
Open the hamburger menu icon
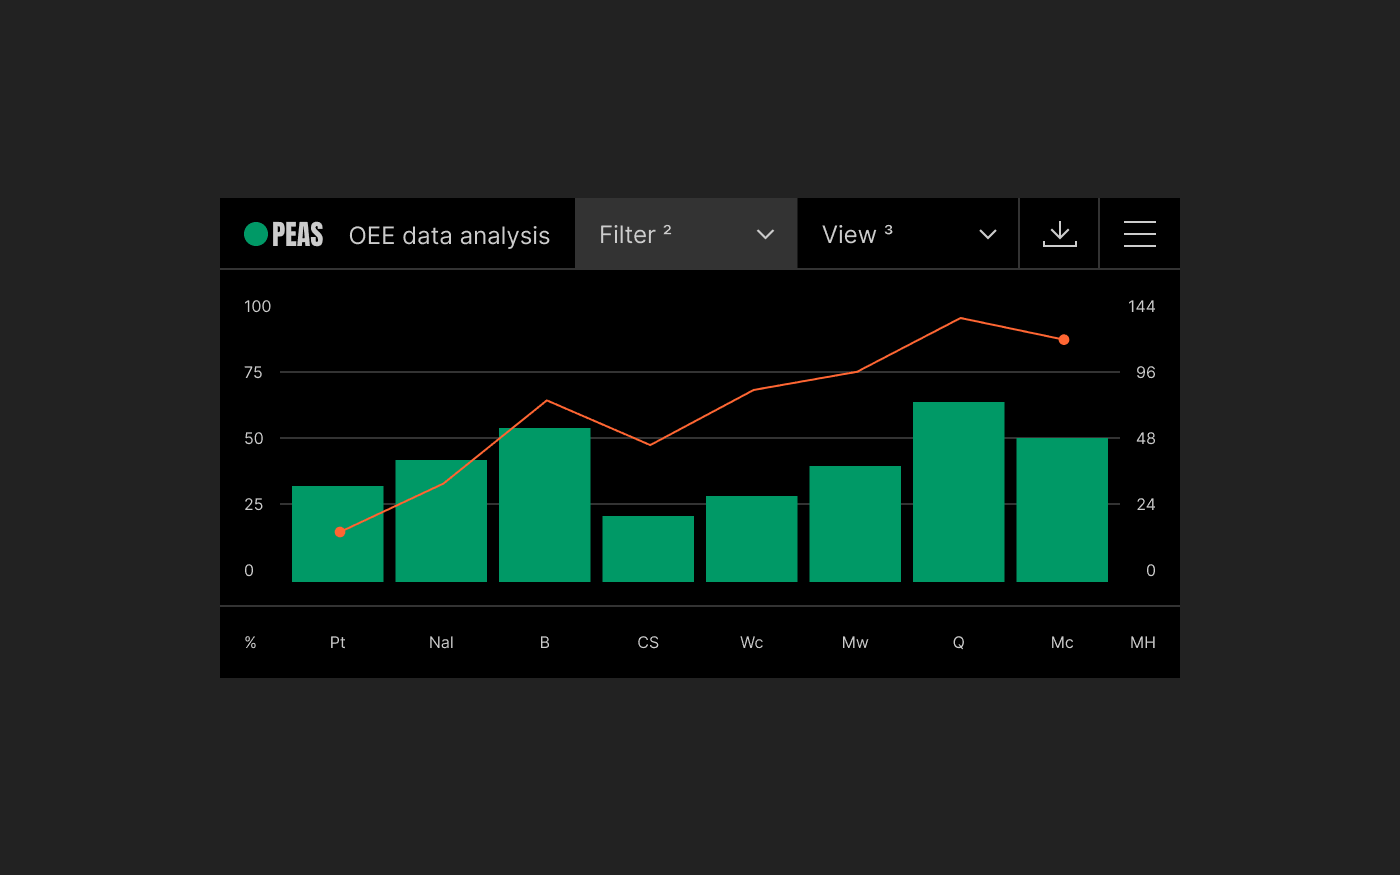click(x=1139, y=234)
